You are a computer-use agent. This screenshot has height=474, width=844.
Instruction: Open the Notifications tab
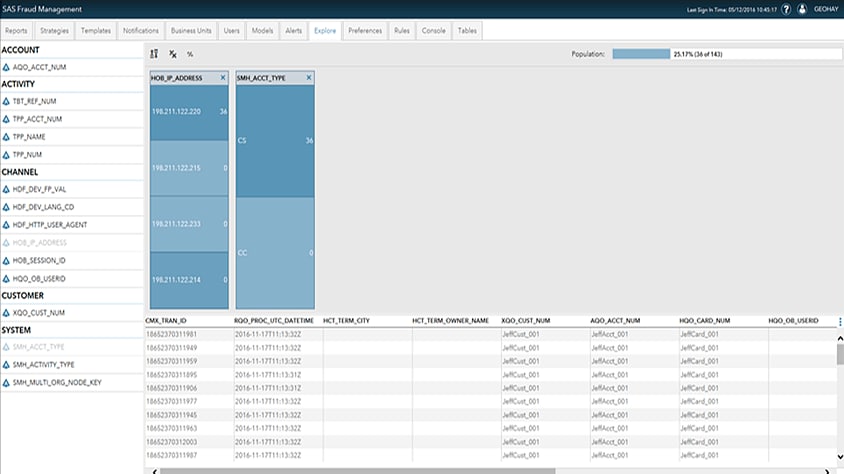click(140, 31)
